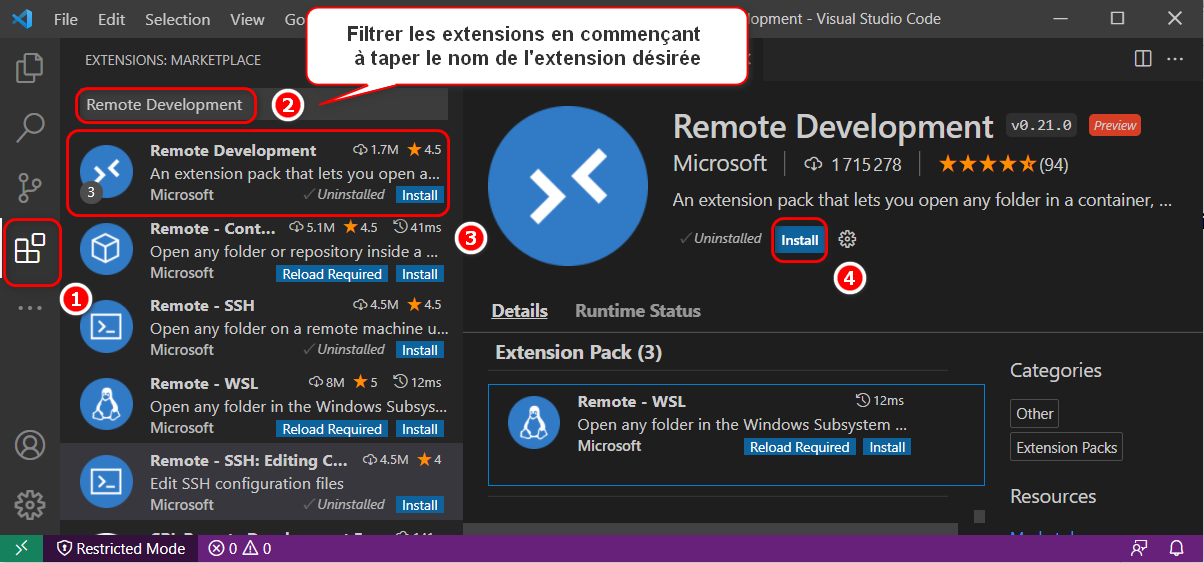The image size is (1204, 563).
Task: Click the split editor icon
Action: [x=1143, y=59]
